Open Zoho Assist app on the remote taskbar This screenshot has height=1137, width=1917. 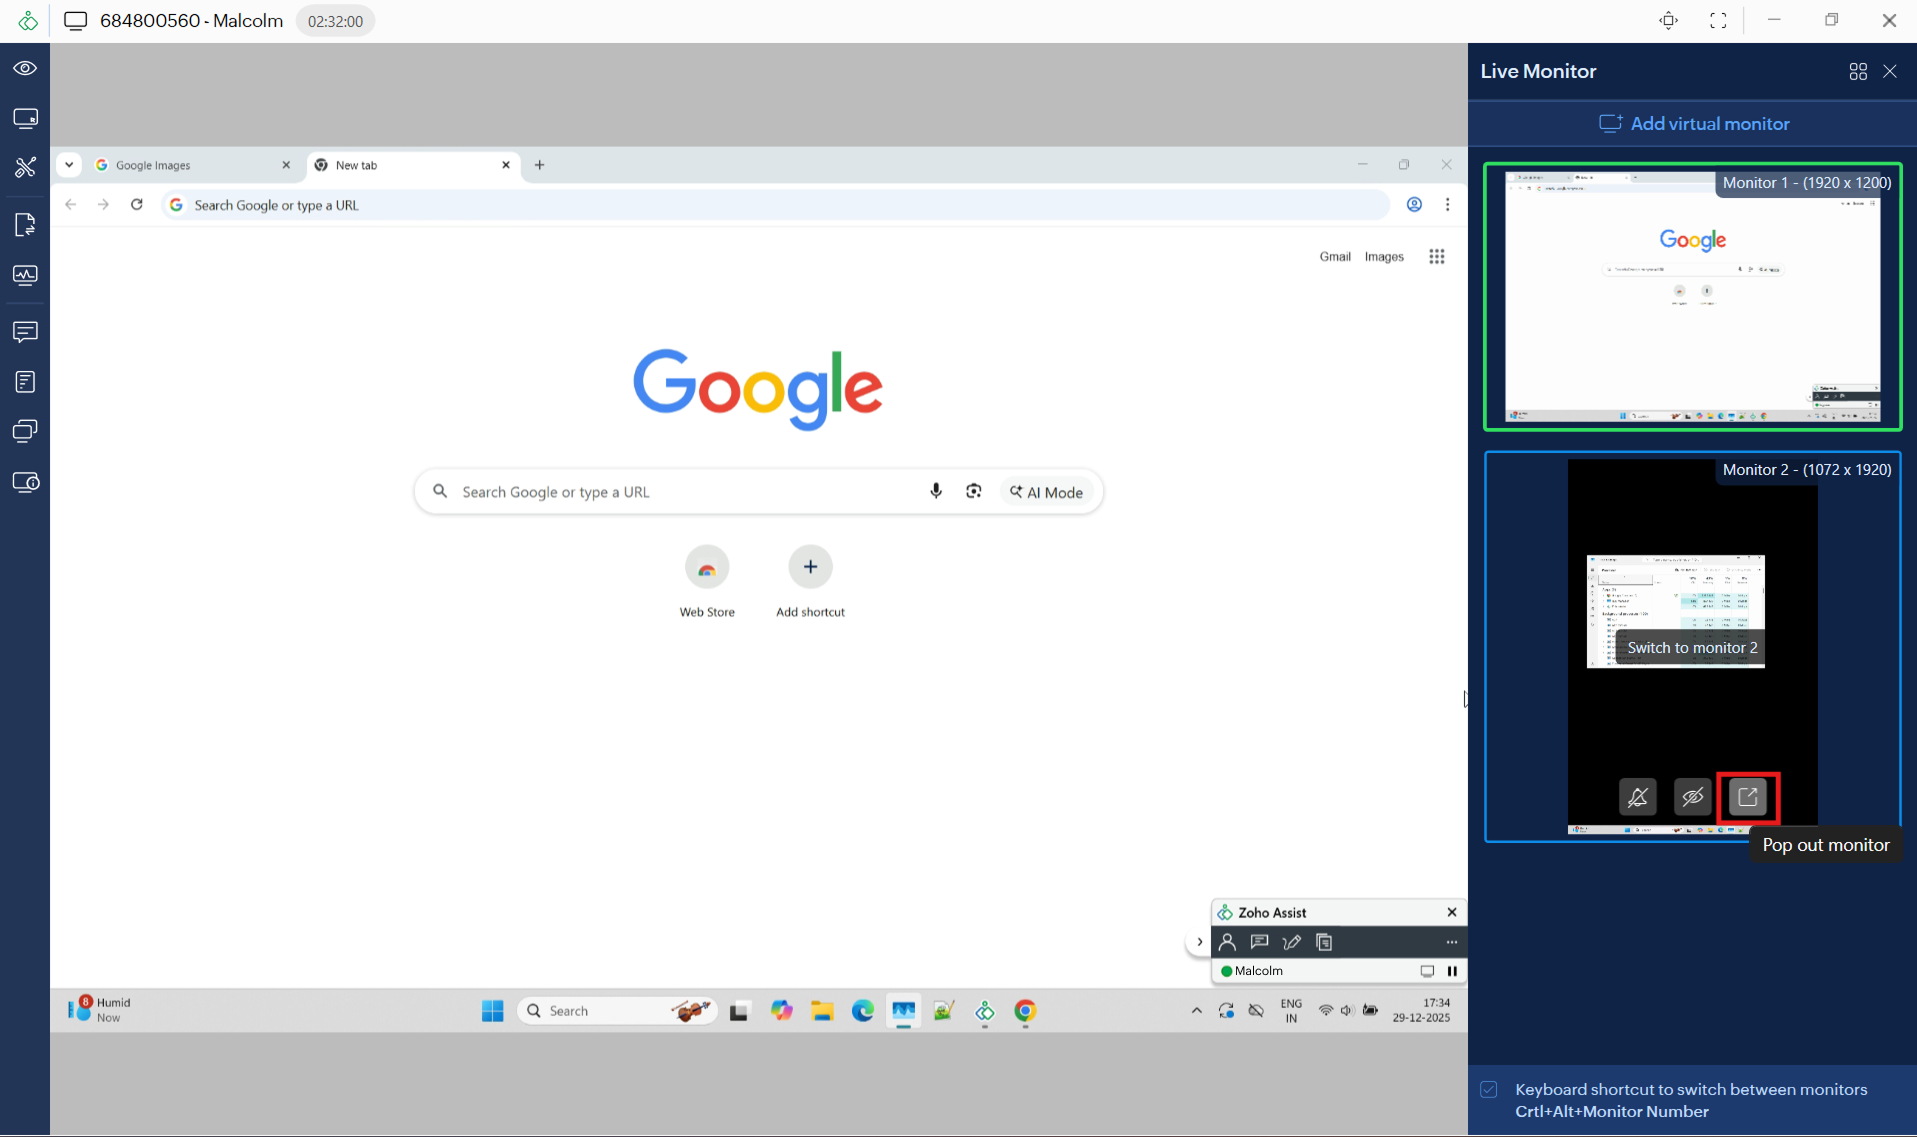tap(985, 1011)
